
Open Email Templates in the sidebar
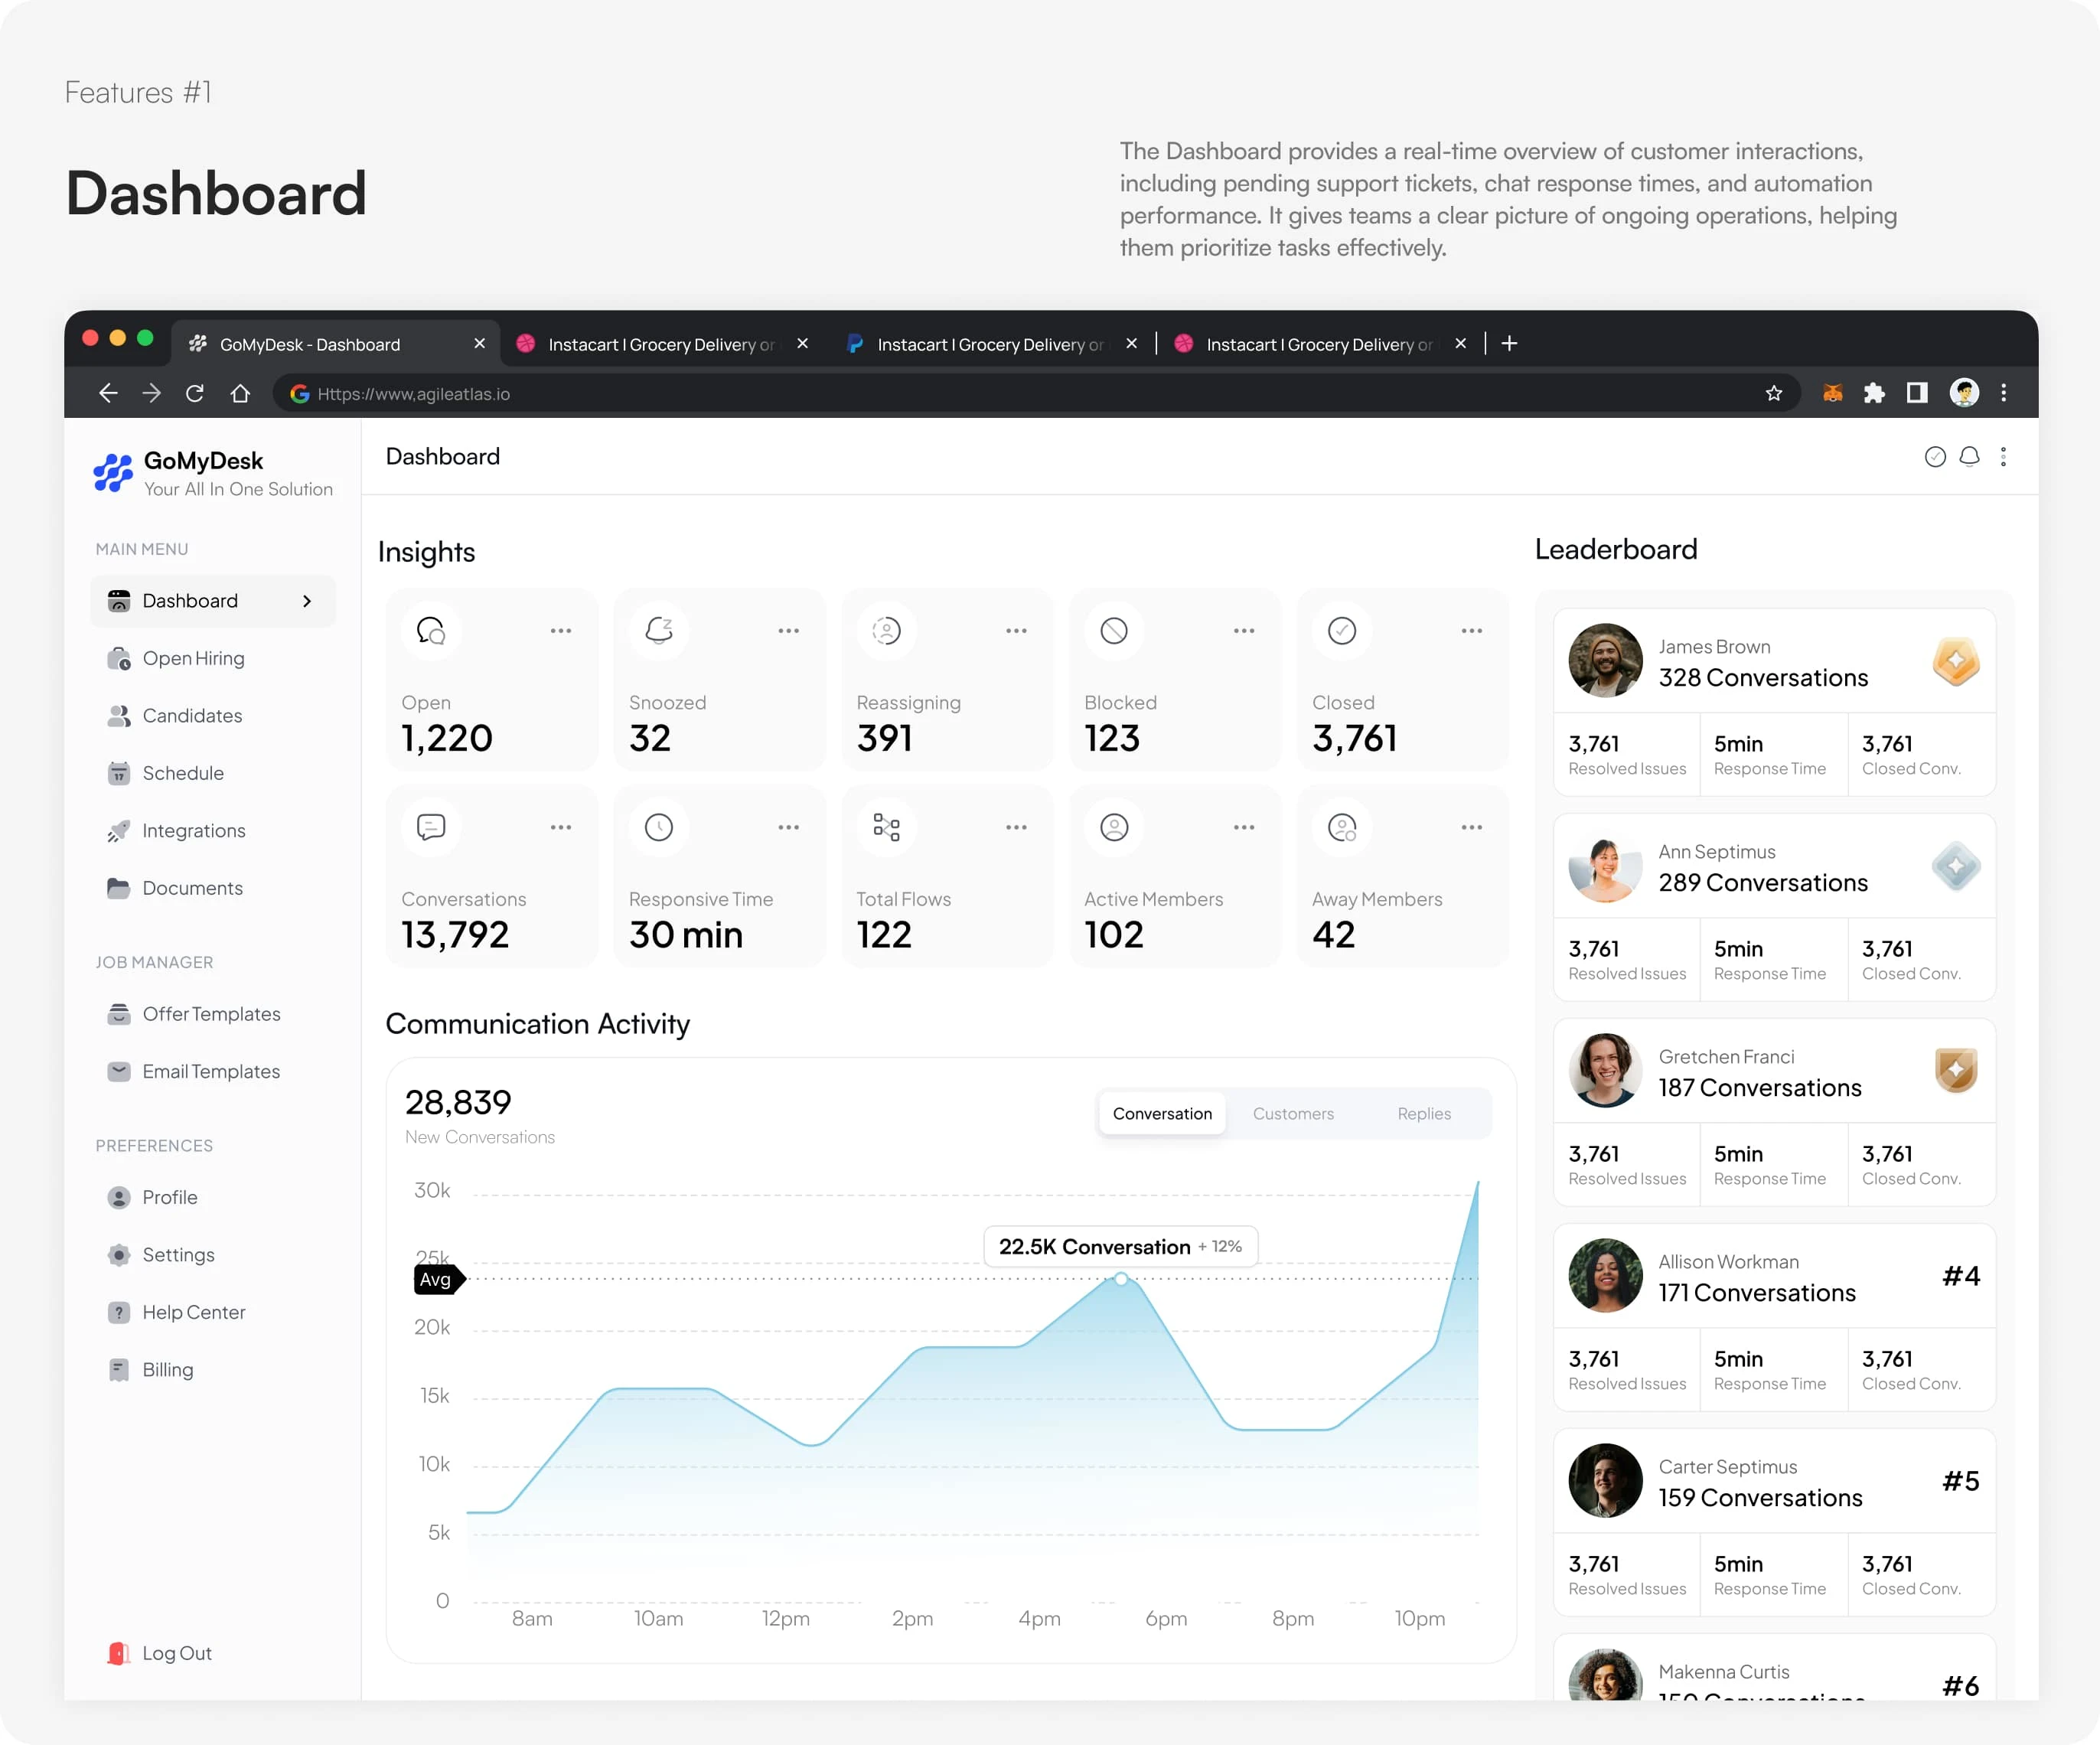(x=213, y=1071)
